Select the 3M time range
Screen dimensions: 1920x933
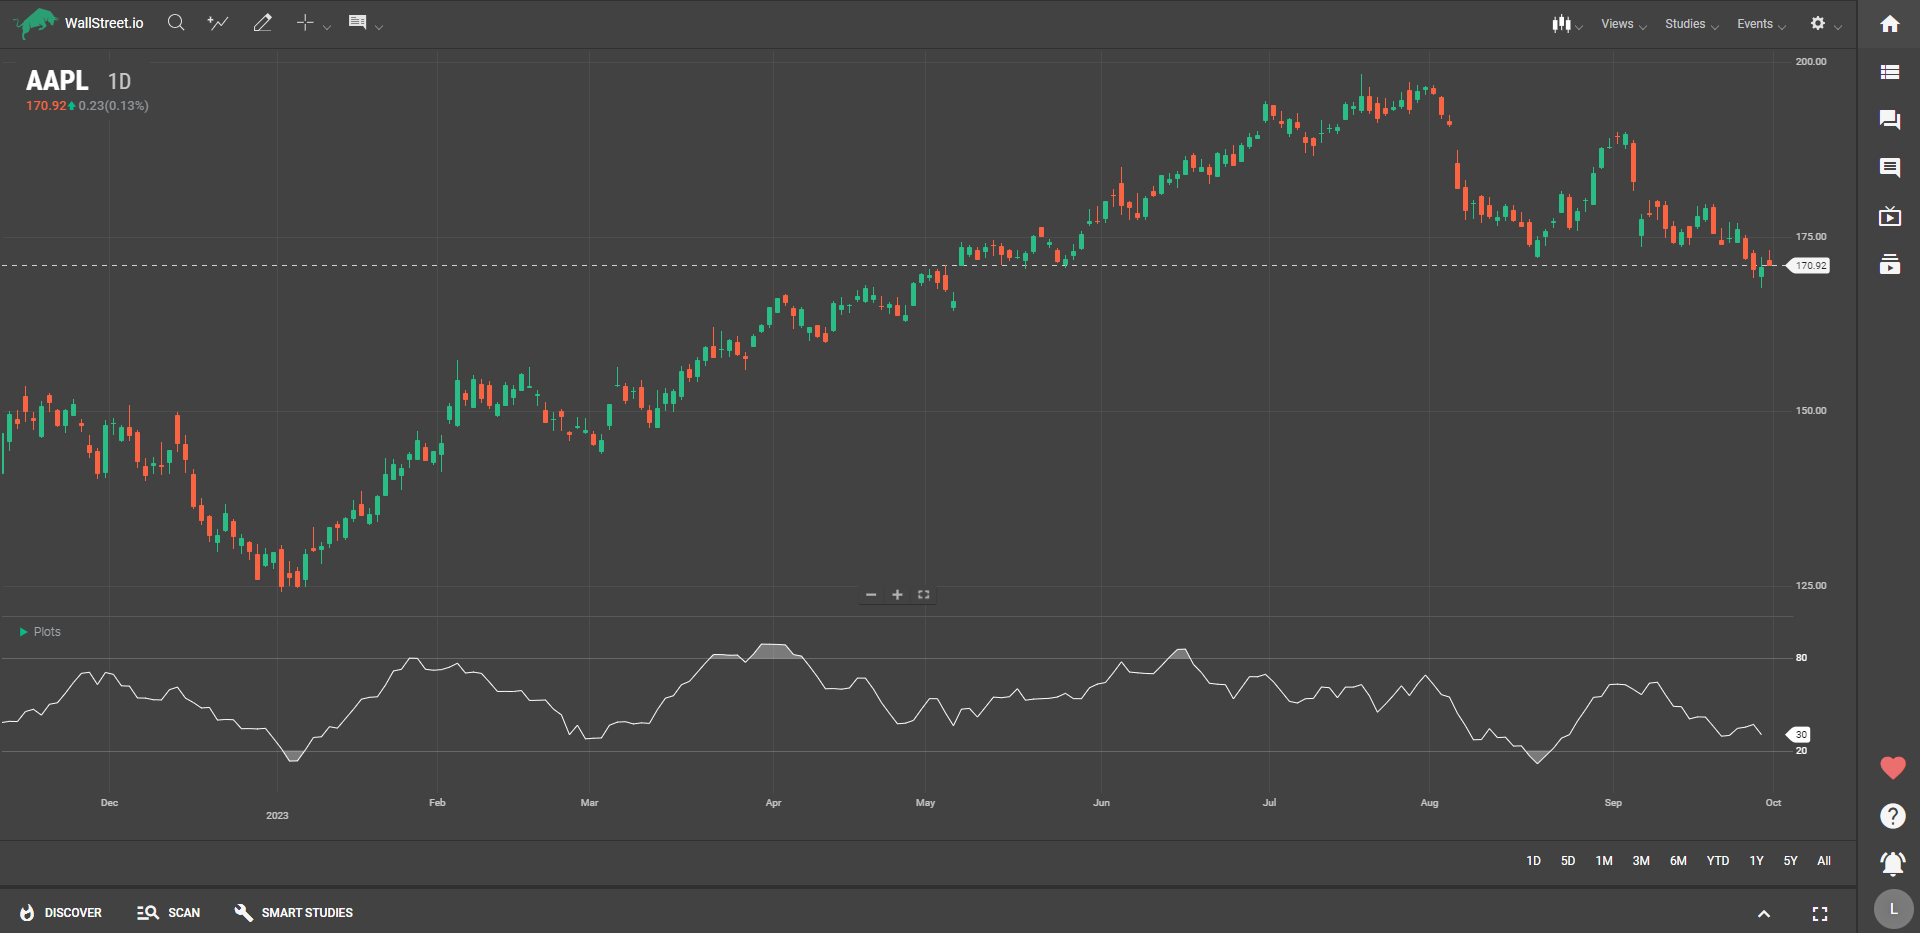1641,861
